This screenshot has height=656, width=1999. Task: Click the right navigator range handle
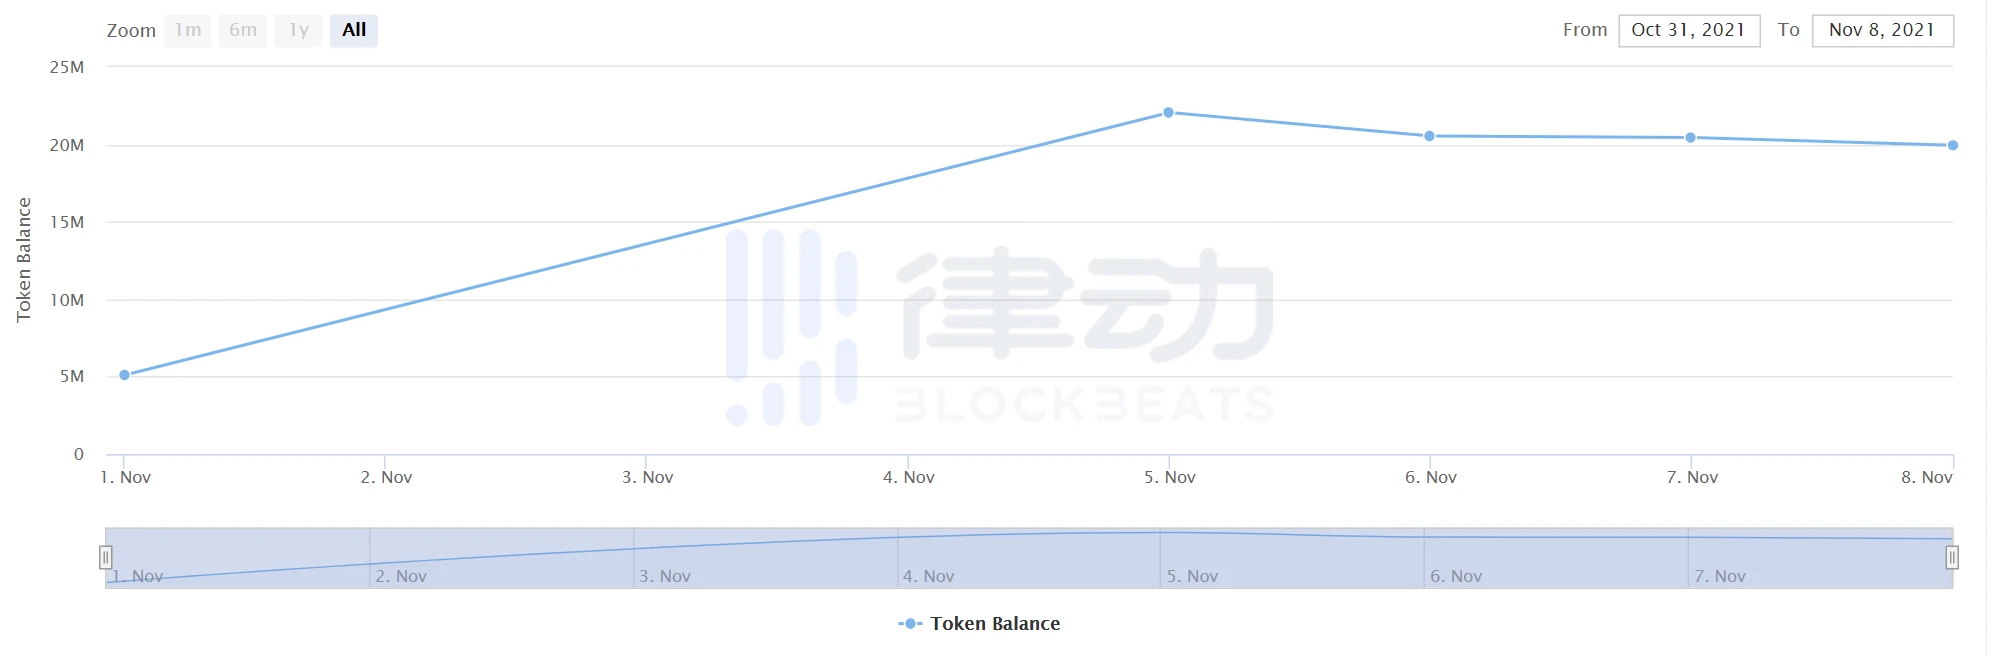click(x=1951, y=557)
